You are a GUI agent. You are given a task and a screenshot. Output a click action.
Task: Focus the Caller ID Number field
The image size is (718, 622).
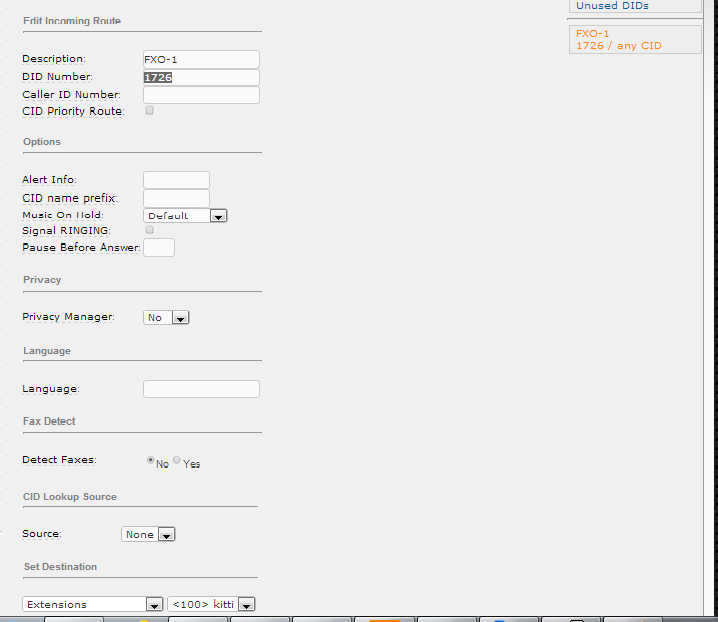click(201, 95)
